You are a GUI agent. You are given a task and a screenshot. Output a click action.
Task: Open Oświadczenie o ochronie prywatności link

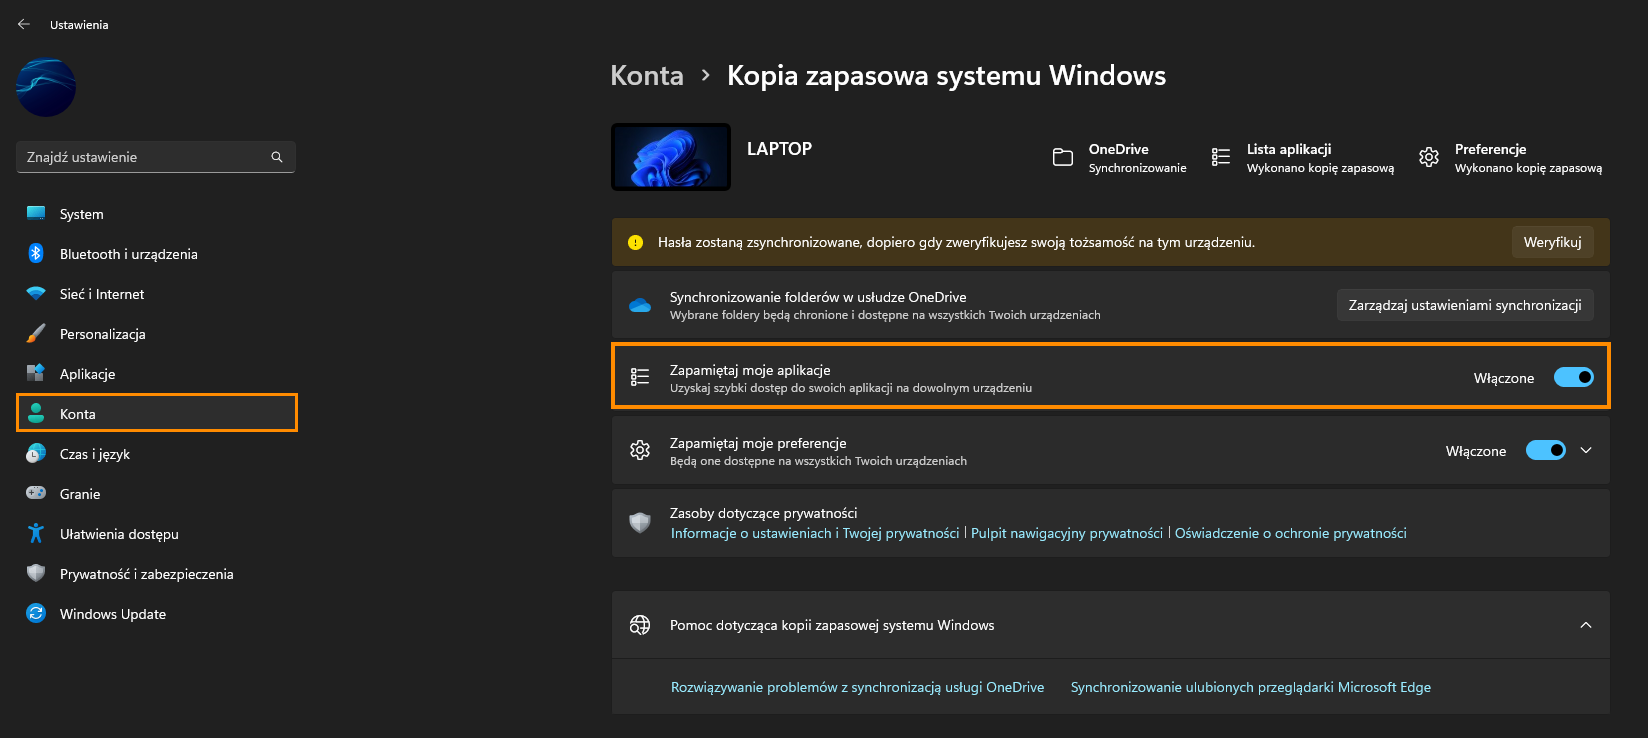pos(1291,533)
